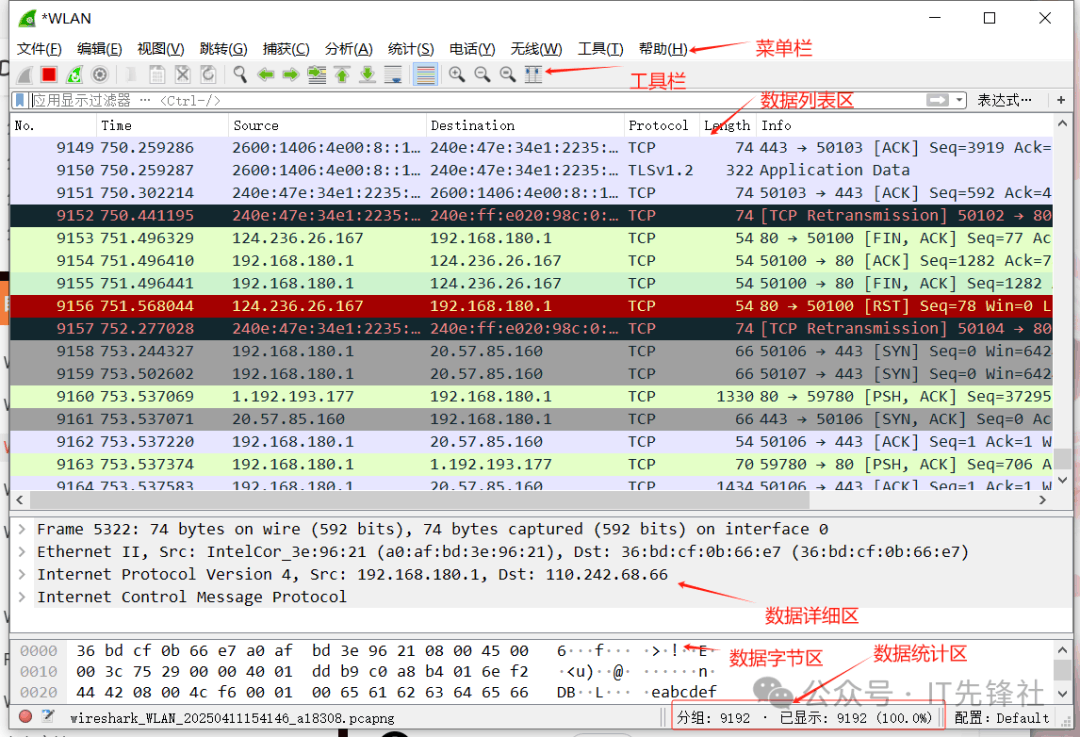Screen dimensions: 1080x737
Task: Restart the current capture
Action: click(74, 75)
